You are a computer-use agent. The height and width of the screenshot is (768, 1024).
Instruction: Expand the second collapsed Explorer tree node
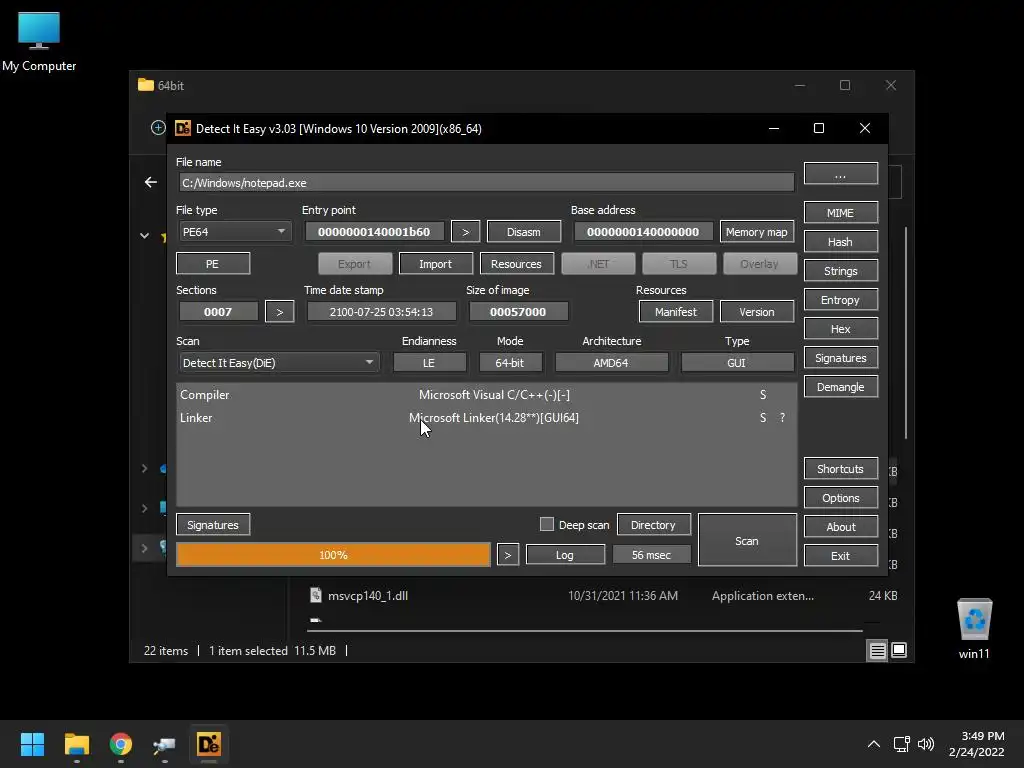point(144,507)
